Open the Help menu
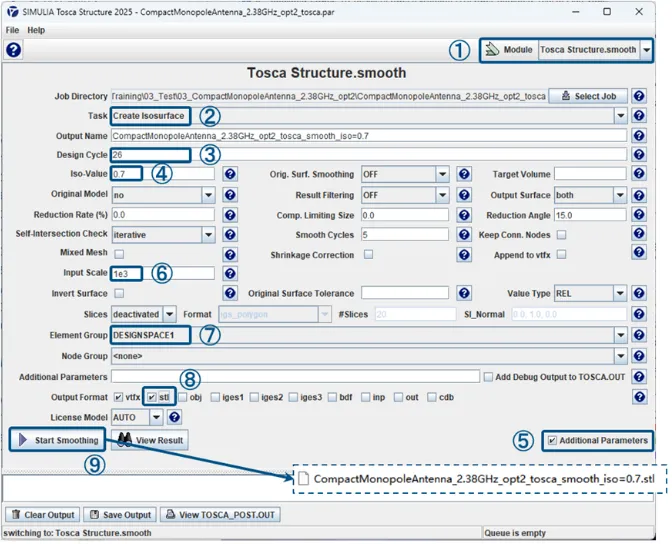Screen dimensions: 672x544 coord(36,30)
